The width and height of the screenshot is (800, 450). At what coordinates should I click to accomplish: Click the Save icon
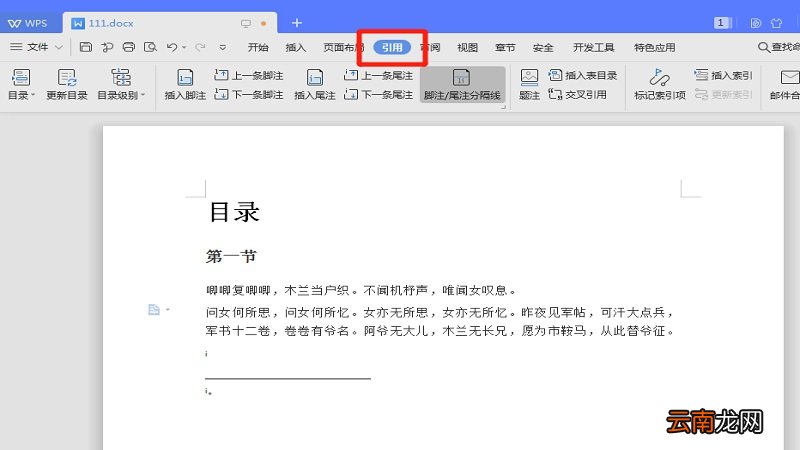click(86, 47)
